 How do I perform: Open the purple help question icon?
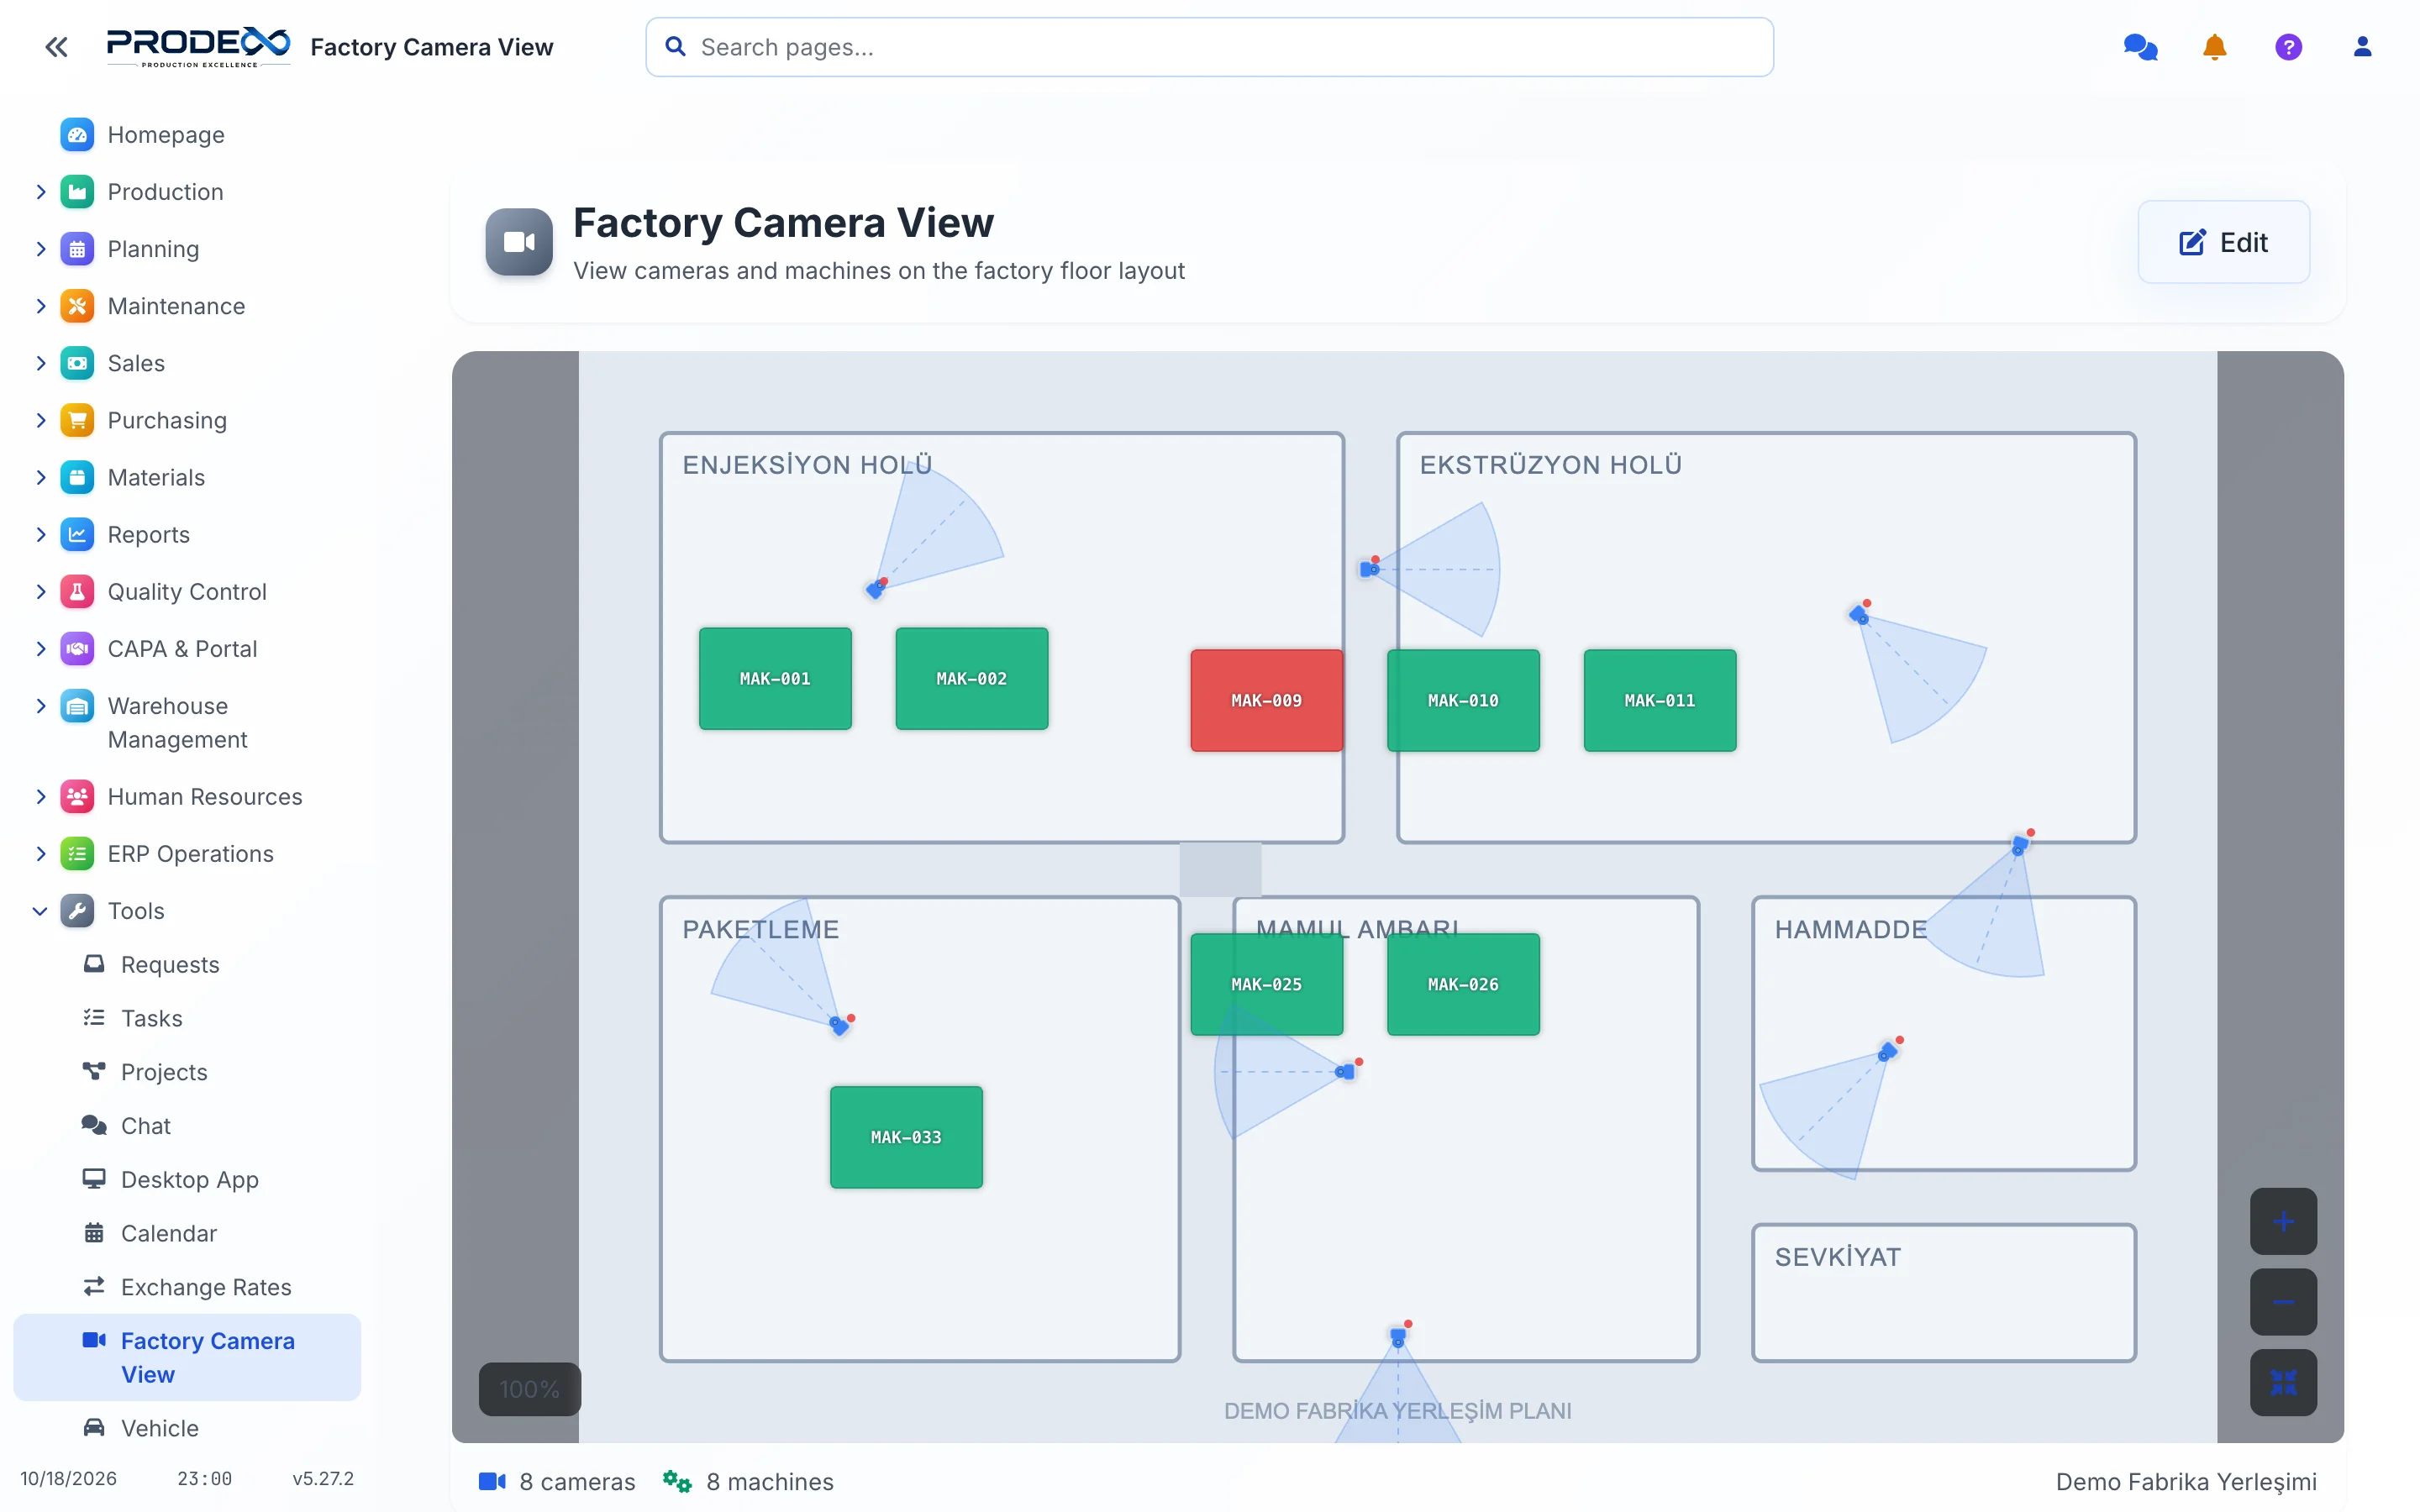coord(2288,47)
